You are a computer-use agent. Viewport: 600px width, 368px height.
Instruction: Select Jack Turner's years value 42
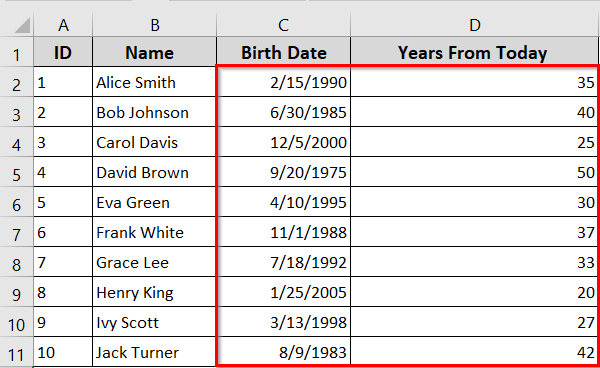[474, 352]
